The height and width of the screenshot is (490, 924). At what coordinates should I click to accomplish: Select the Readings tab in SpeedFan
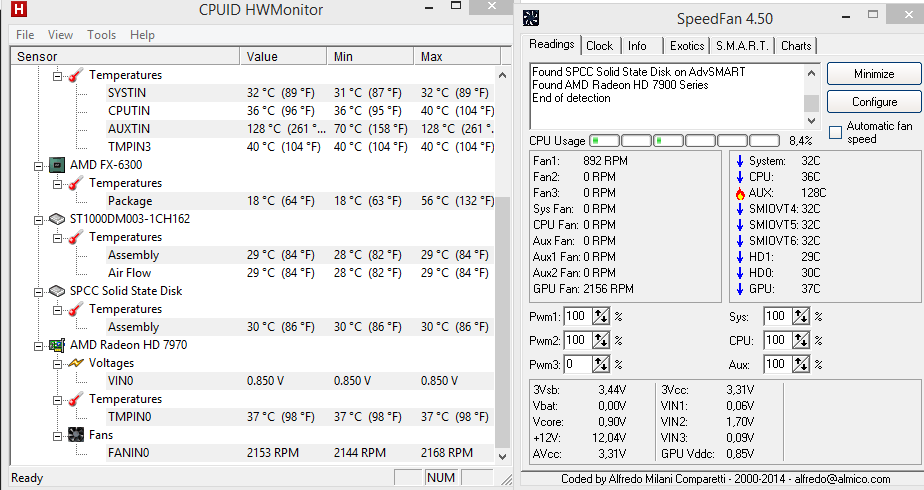[552, 44]
